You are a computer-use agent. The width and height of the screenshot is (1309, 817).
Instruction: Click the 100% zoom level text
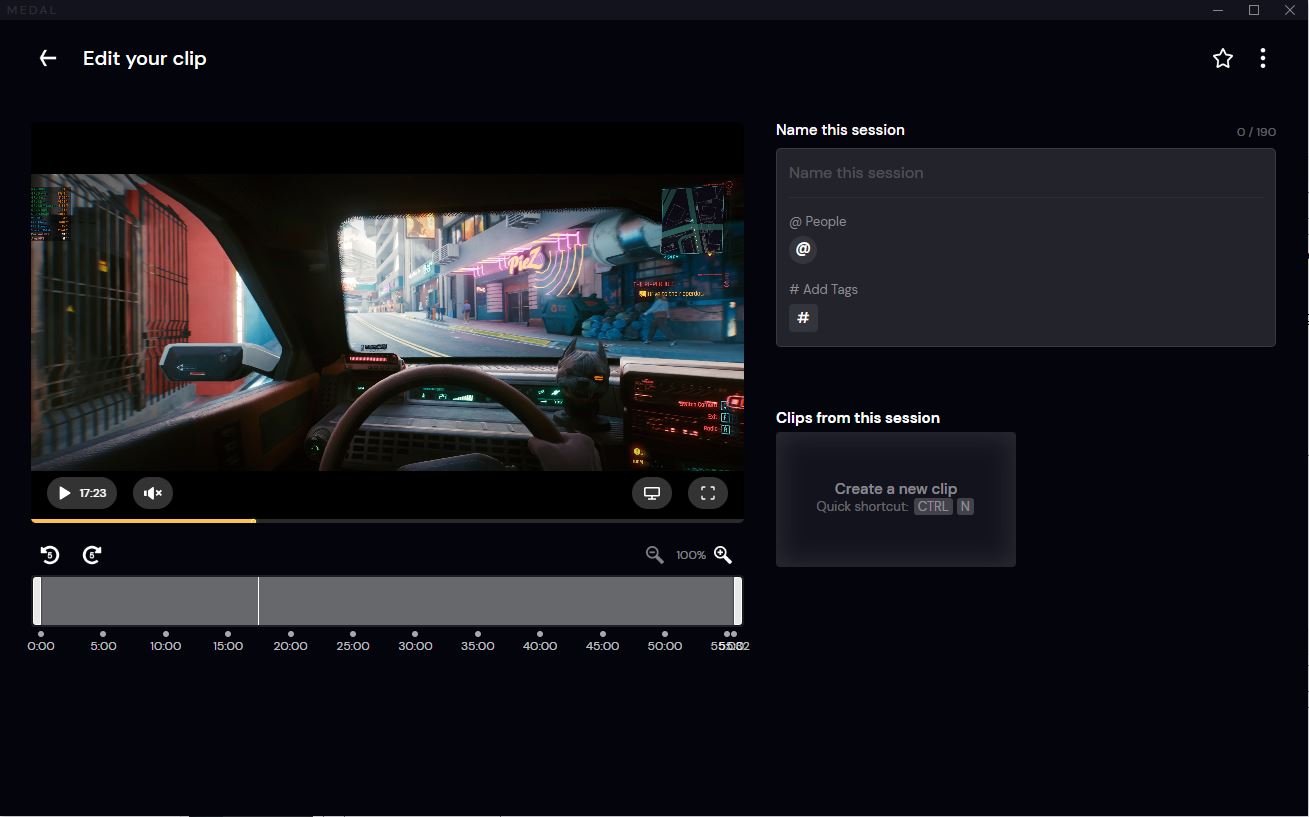(x=691, y=555)
